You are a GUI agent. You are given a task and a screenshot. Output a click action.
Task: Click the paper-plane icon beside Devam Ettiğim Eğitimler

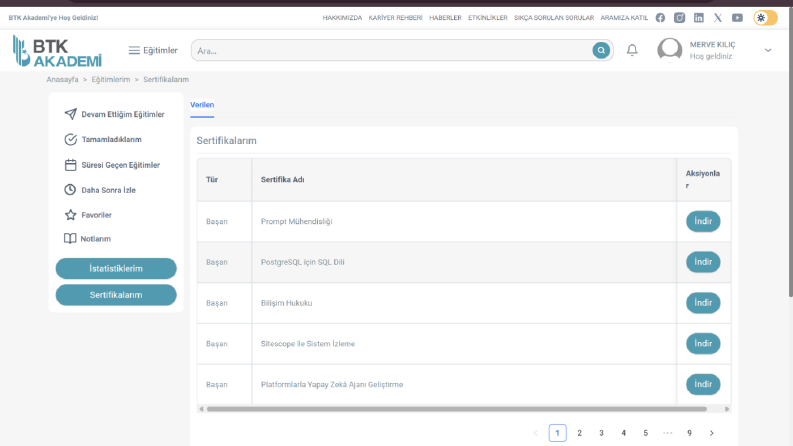click(x=70, y=114)
